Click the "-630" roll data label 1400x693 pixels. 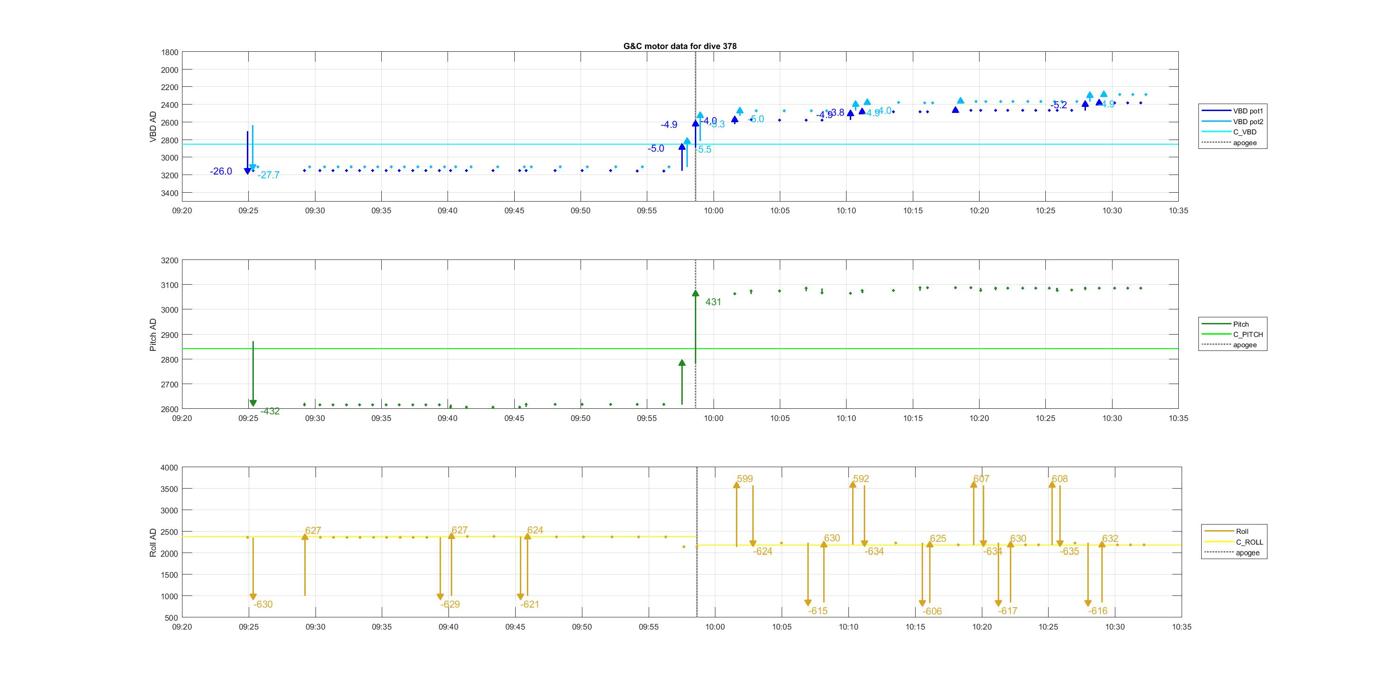click(263, 604)
